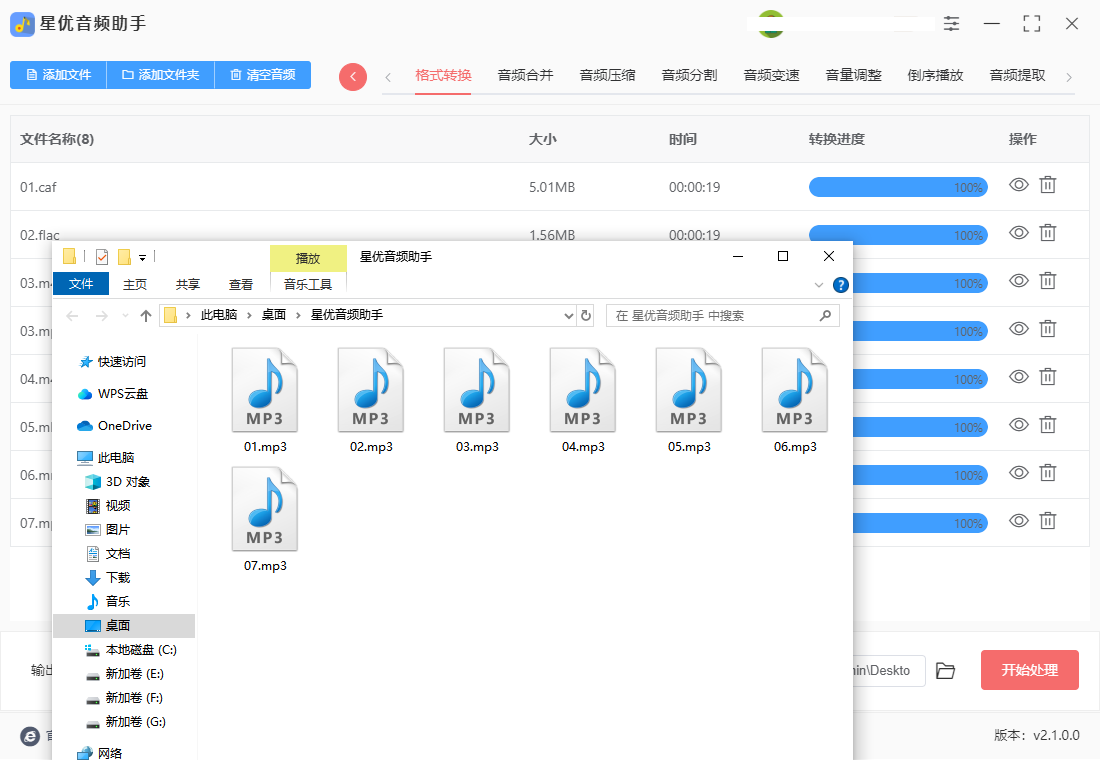The width and height of the screenshot is (1100, 760).
Task: Click trash icon in the 06 file row
Action: pyautogui.click(x=1047, y=472)
